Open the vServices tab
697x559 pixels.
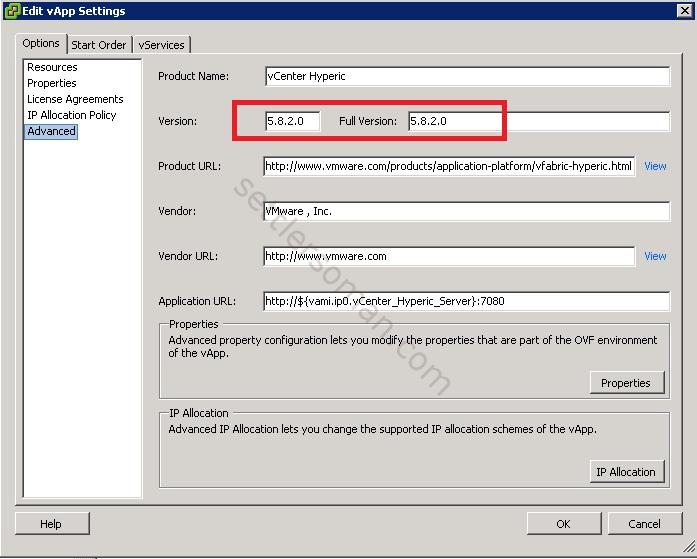pyautogui.click(x=161, y=45)
